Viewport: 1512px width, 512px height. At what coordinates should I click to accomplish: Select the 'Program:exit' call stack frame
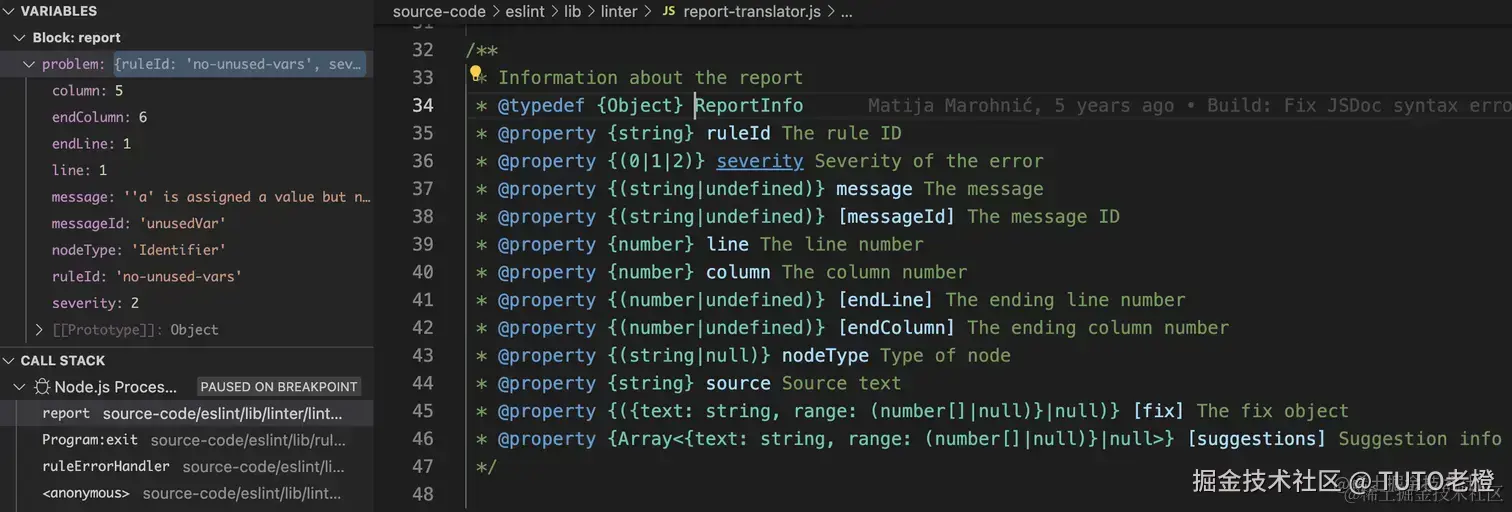pyautogui.click(x=187, y=440)
